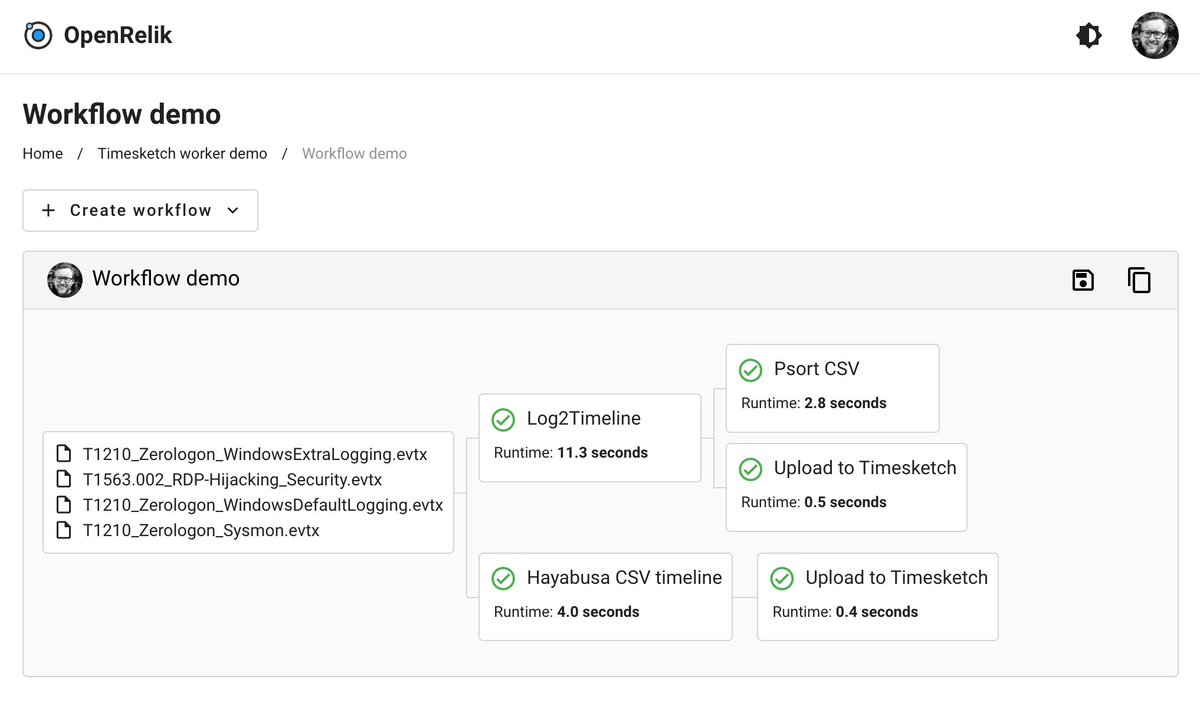Click the file icon for T1210_Zerologon_WindowsExtraLogging.evtx
Viewport: 1200px width, 703px height.
(x=64, y=454)
